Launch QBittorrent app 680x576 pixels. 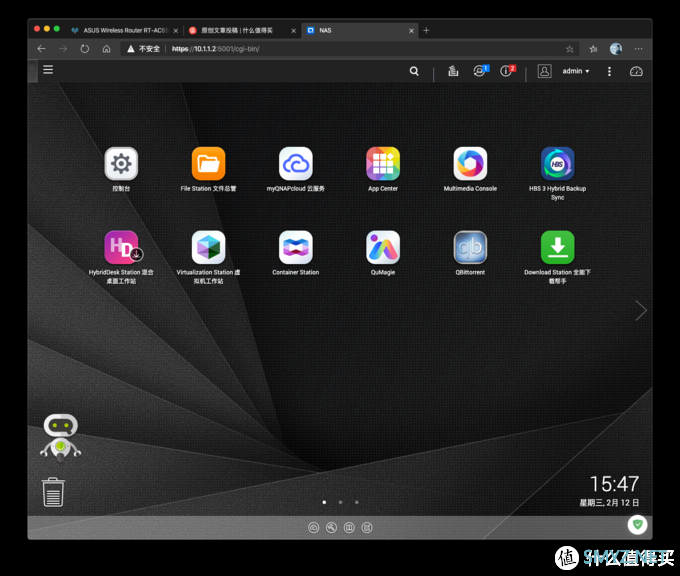click(x=470, y=248)
